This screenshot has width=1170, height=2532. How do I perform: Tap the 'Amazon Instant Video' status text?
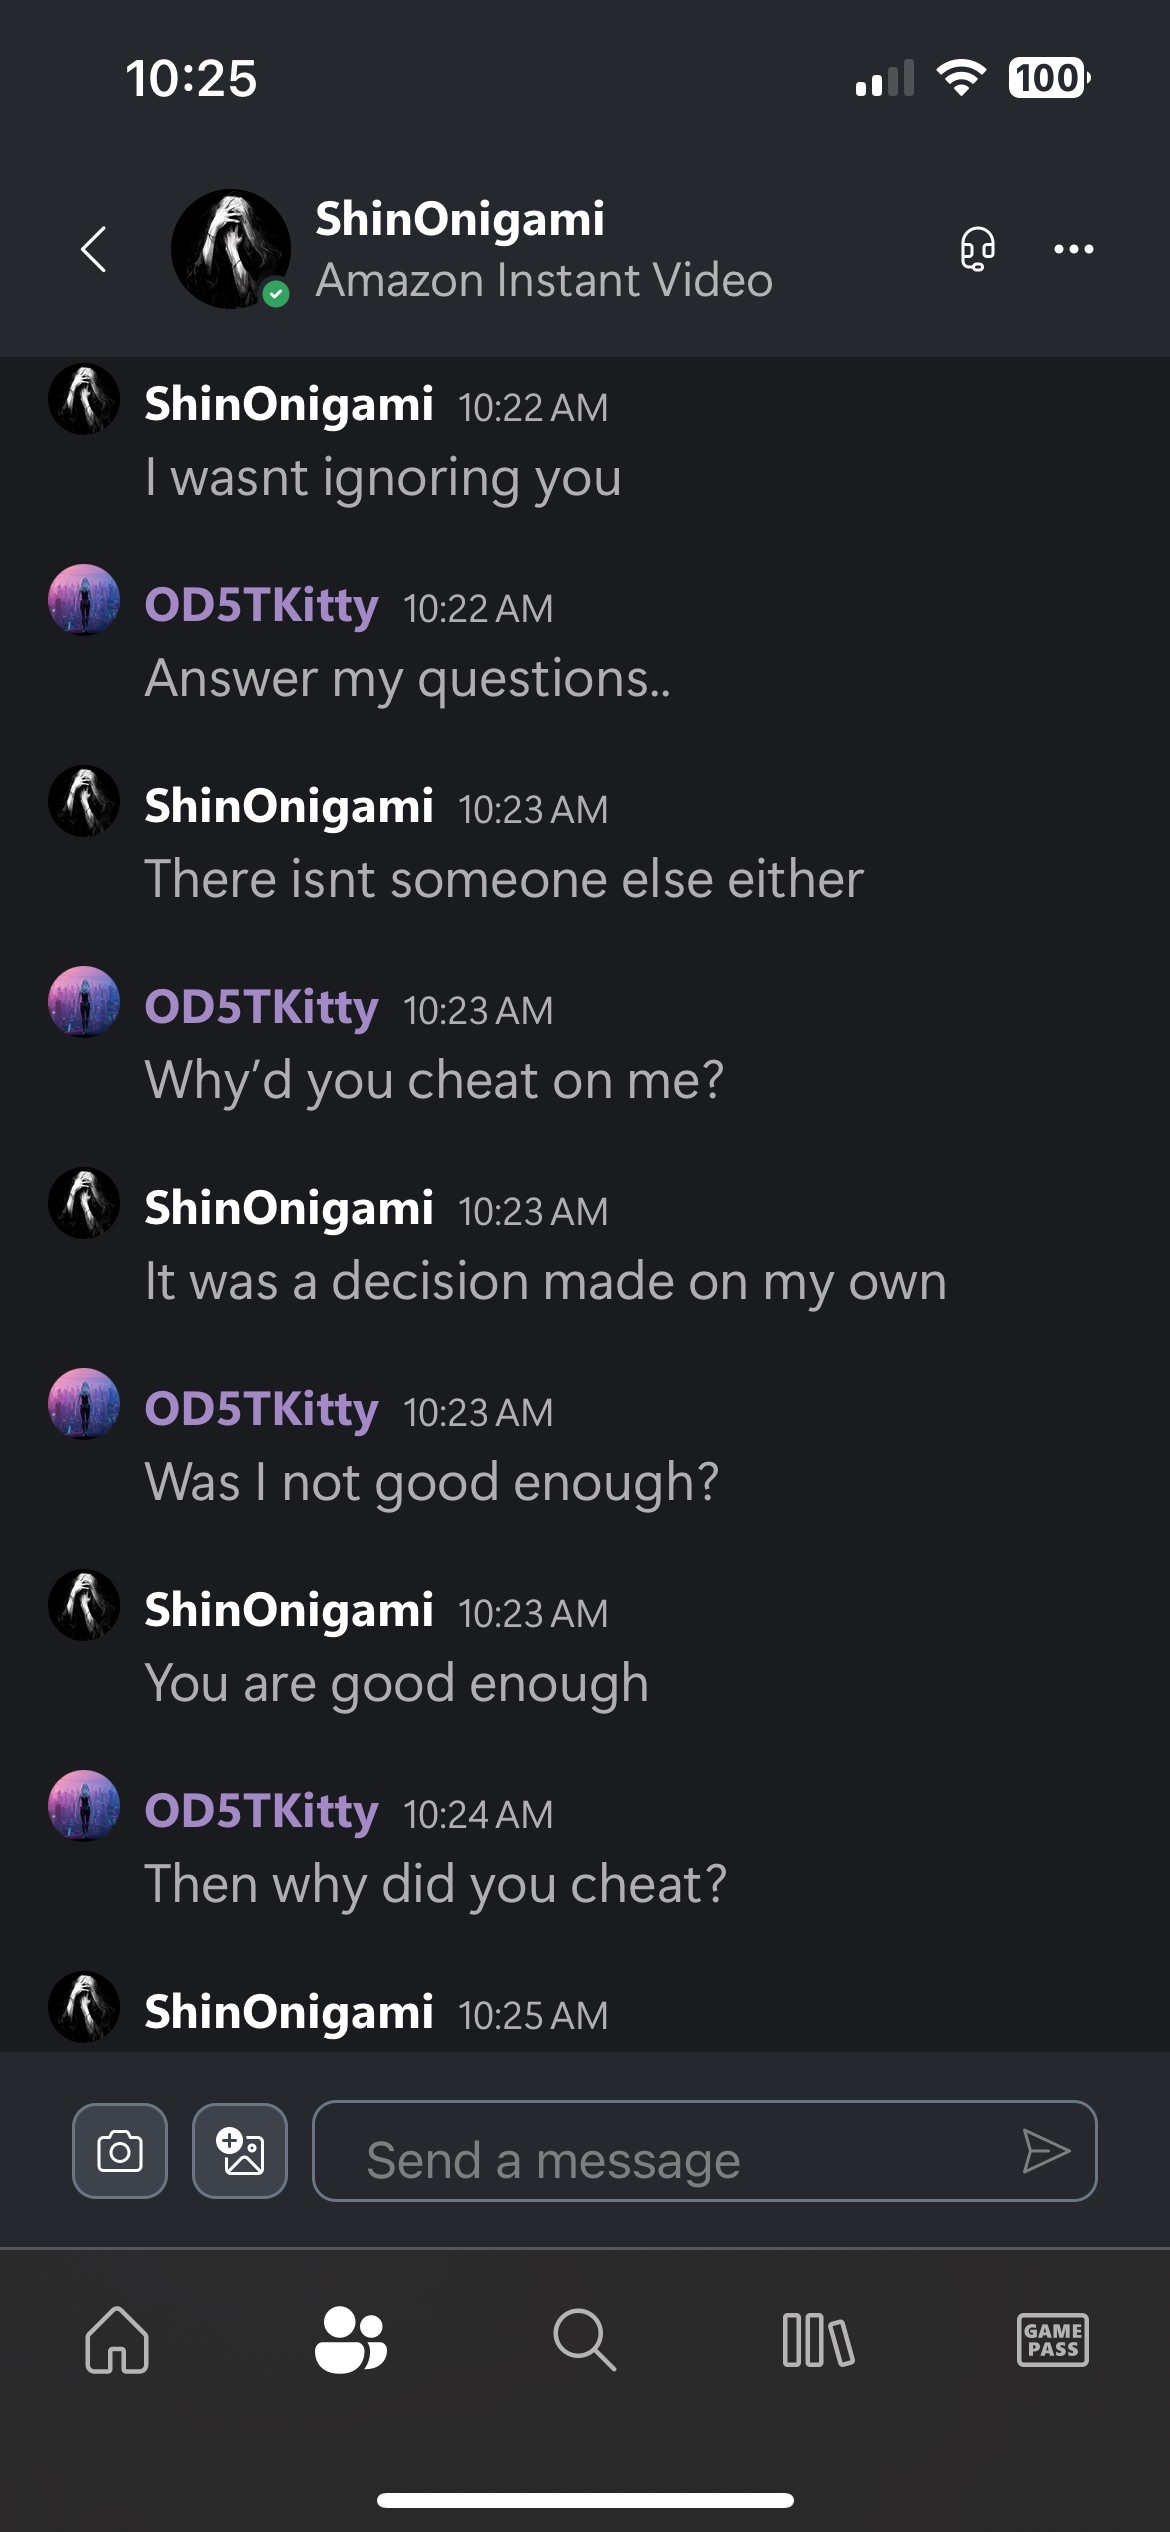[544, 281]
